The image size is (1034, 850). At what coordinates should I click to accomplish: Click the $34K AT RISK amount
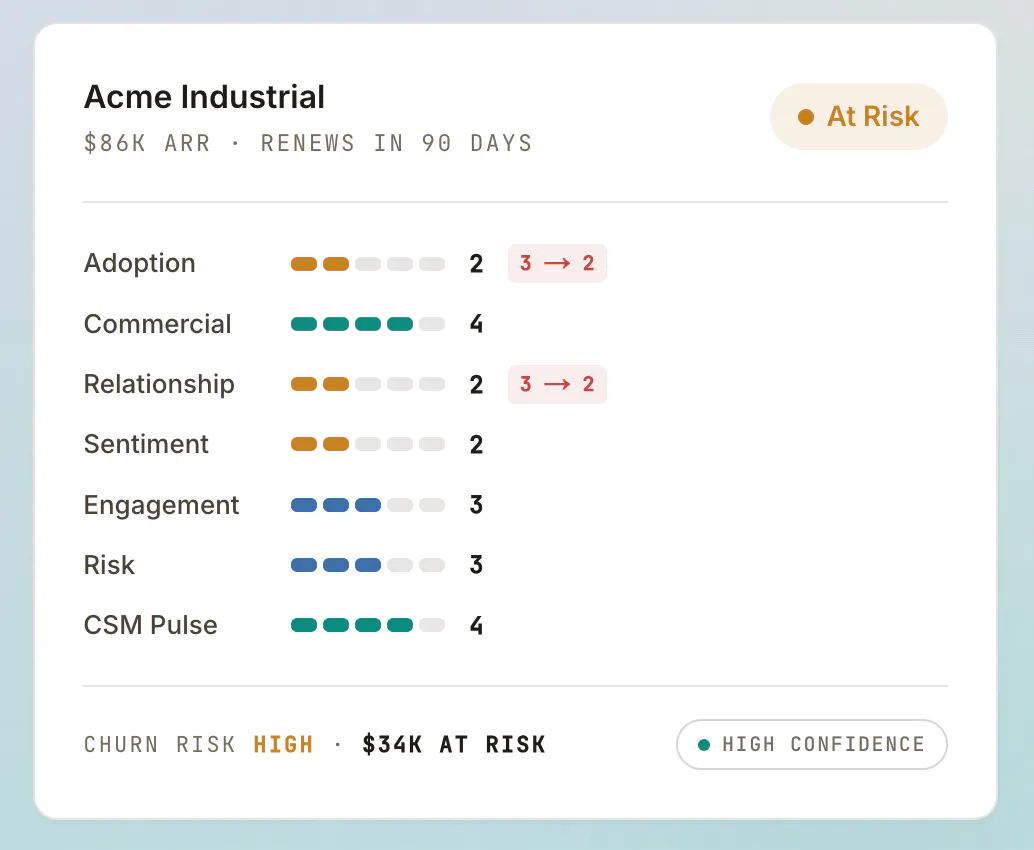click(x=454, y=744)
